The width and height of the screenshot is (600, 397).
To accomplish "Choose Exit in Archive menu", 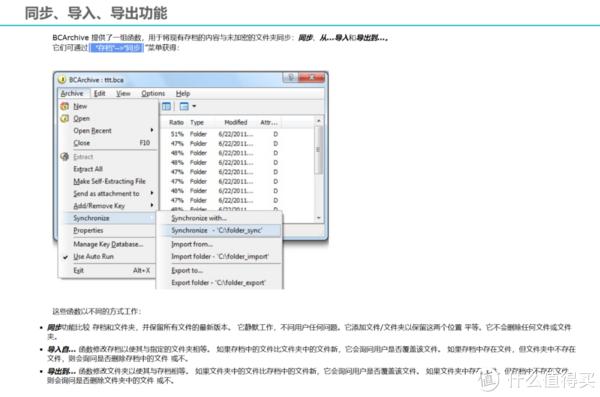I will 108,270.
